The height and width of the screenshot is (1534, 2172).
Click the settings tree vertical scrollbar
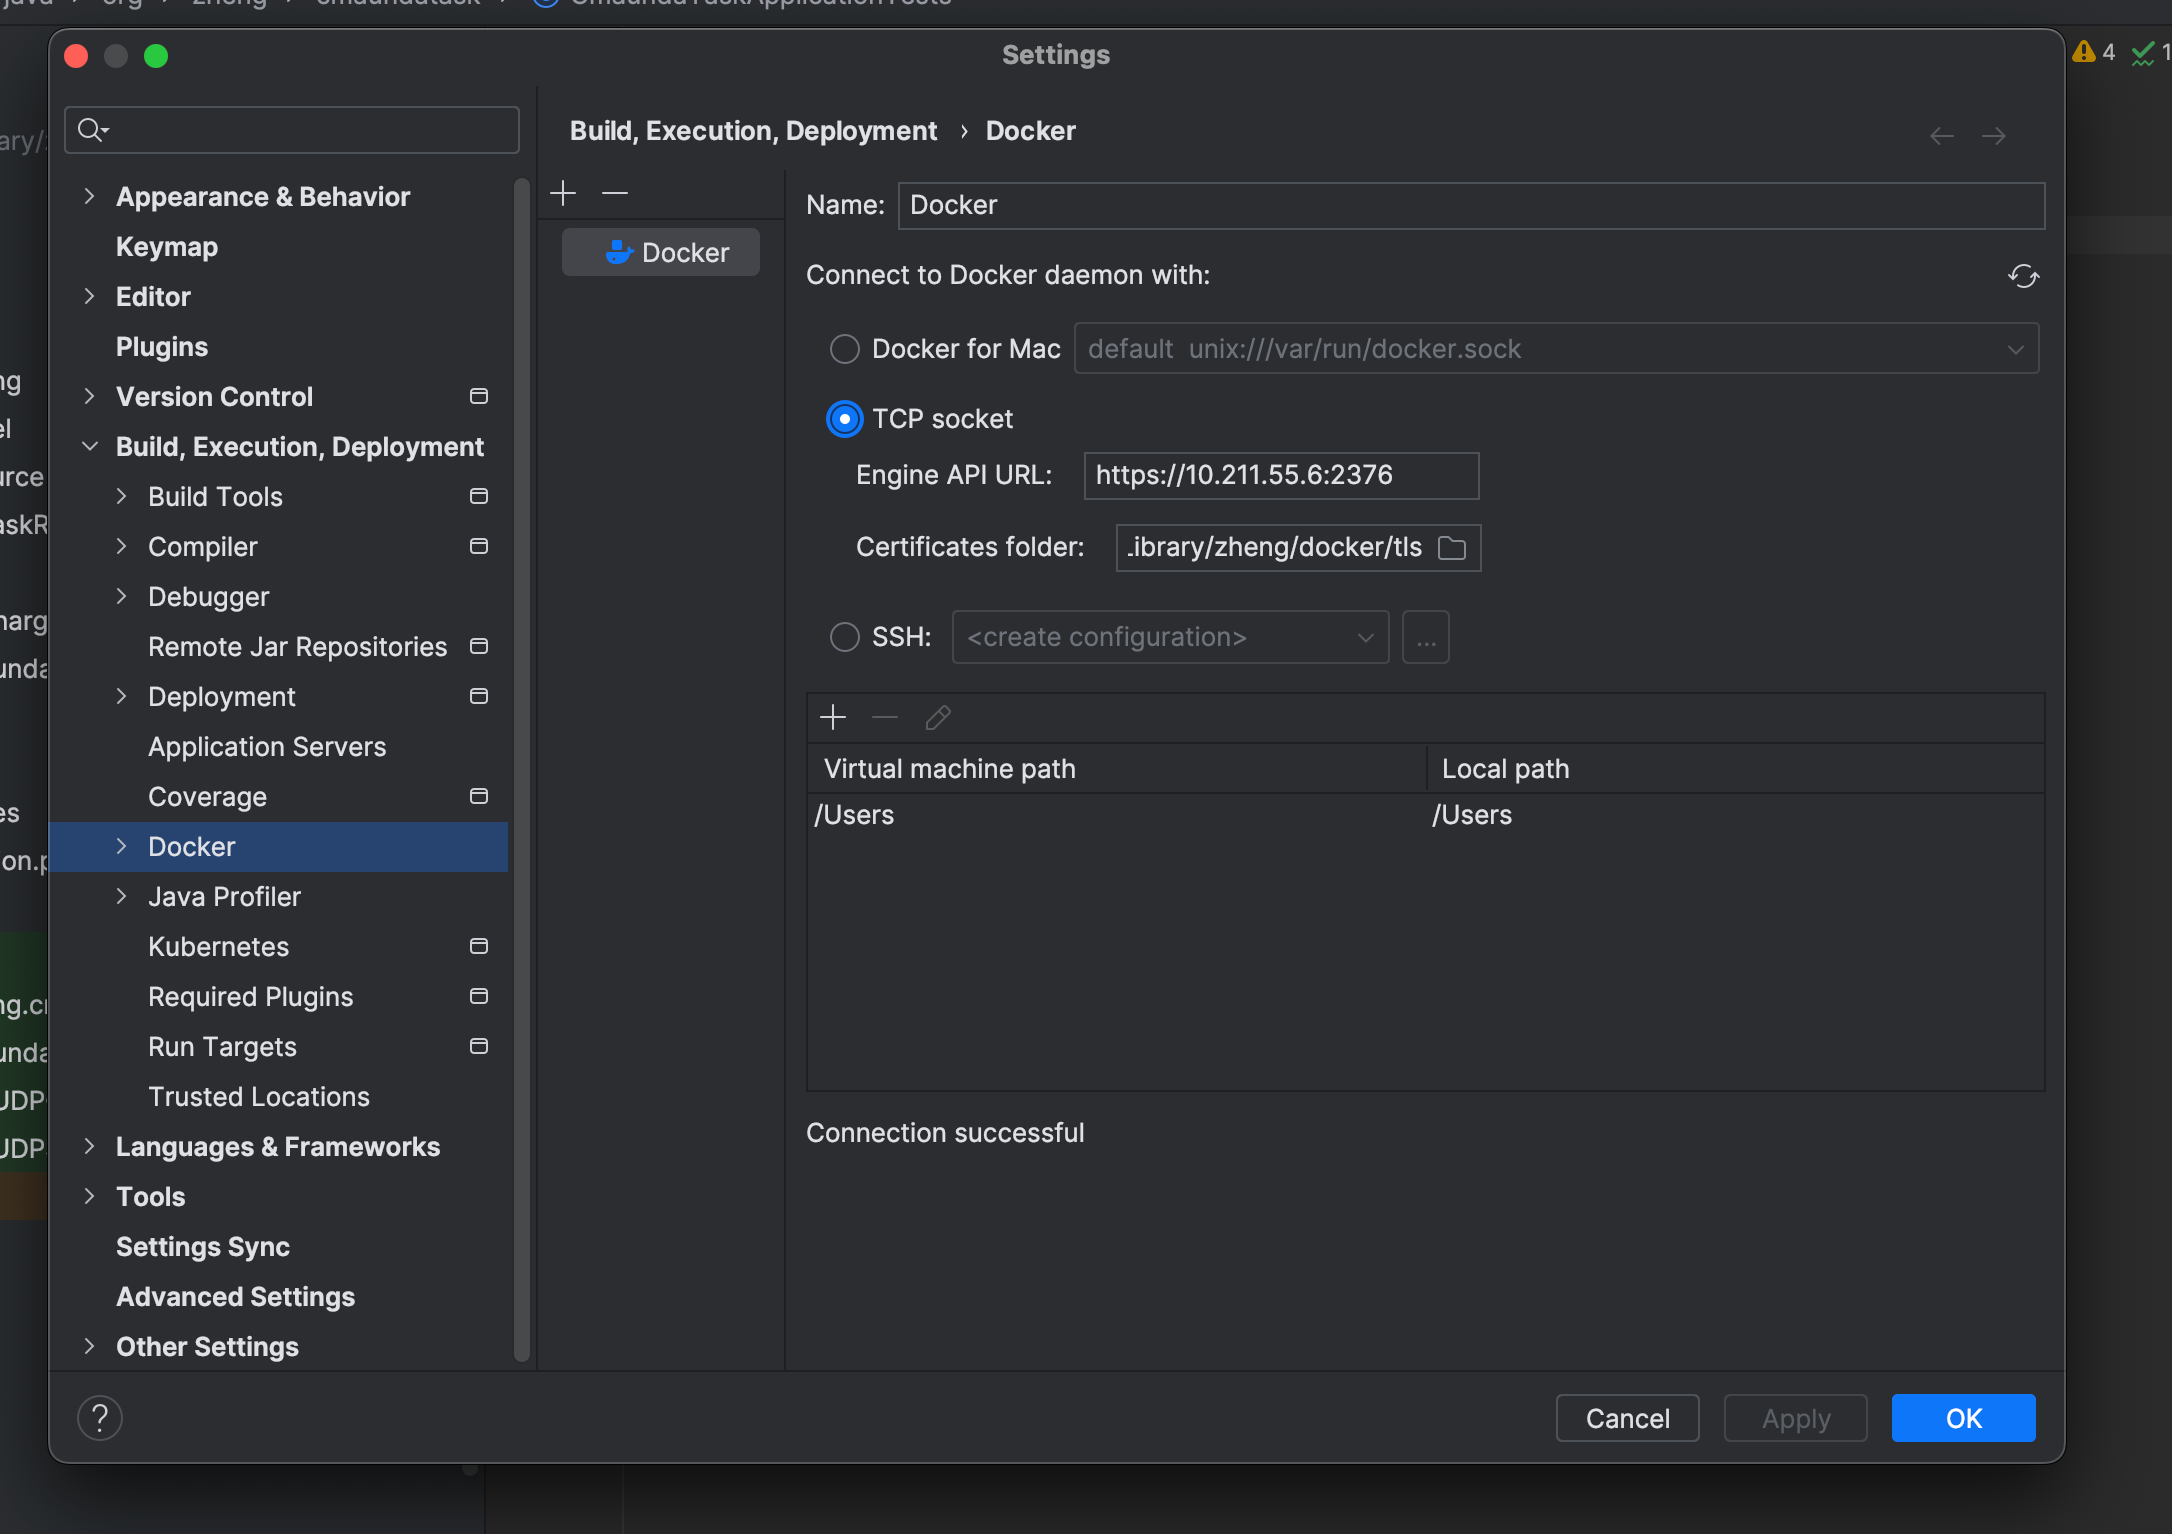521,770
